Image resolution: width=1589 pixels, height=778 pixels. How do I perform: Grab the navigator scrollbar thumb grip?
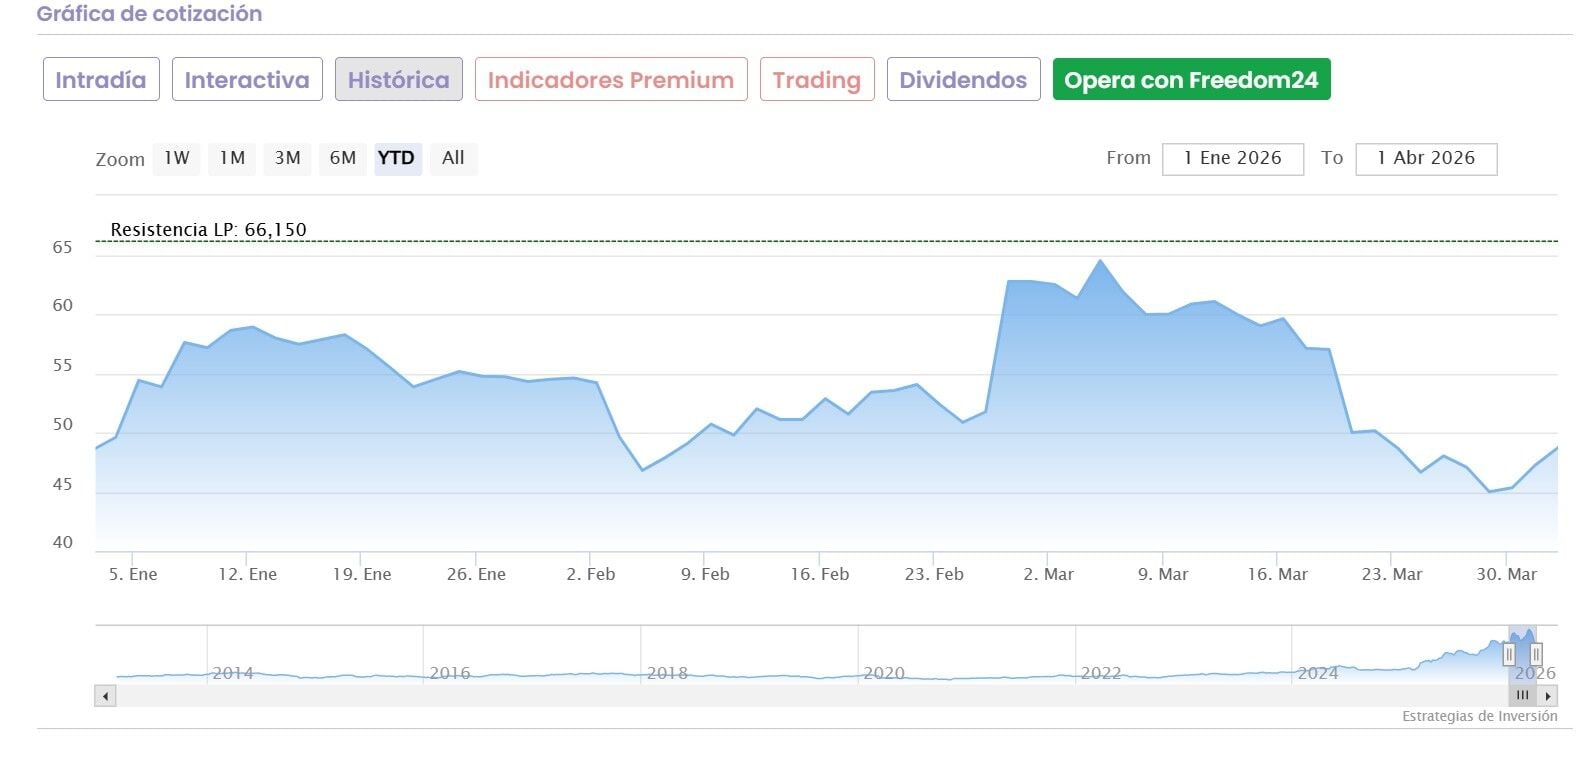(x=1522, y=696)
